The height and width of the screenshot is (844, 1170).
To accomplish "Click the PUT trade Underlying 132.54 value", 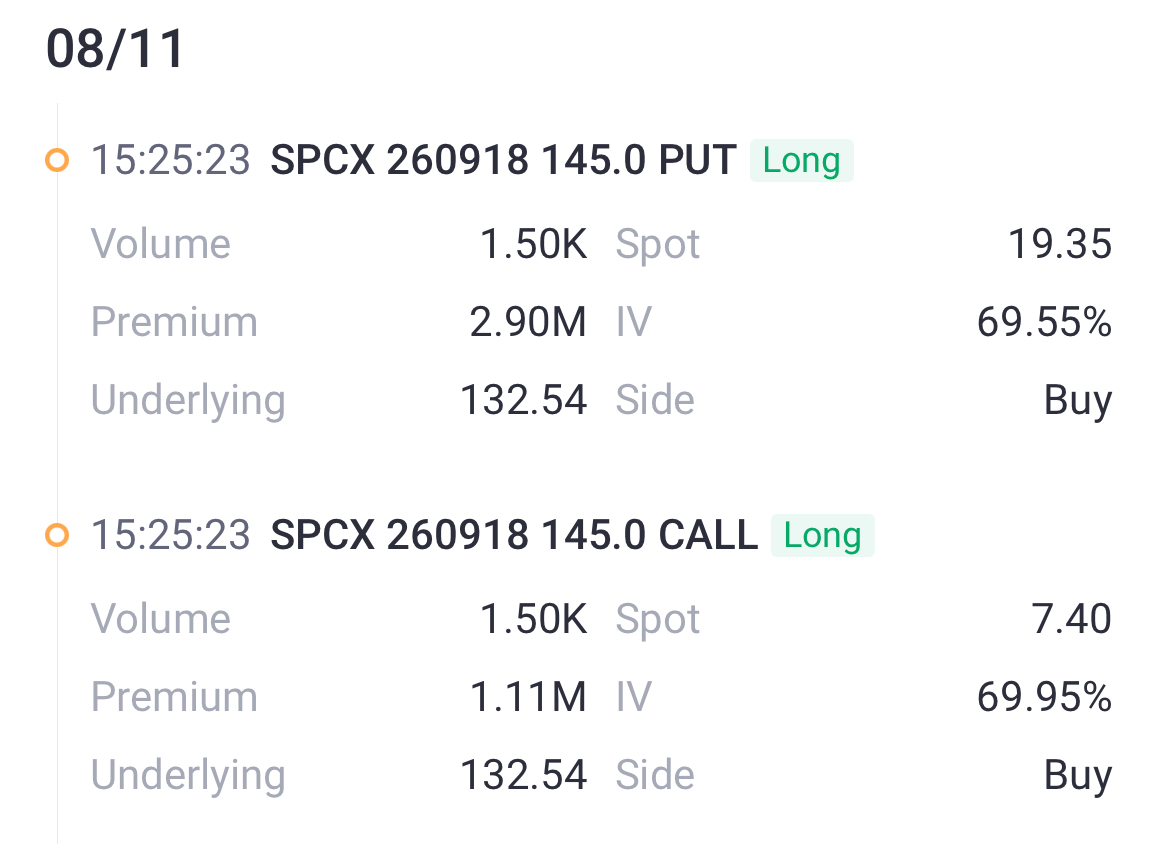I will pos(524,400).
